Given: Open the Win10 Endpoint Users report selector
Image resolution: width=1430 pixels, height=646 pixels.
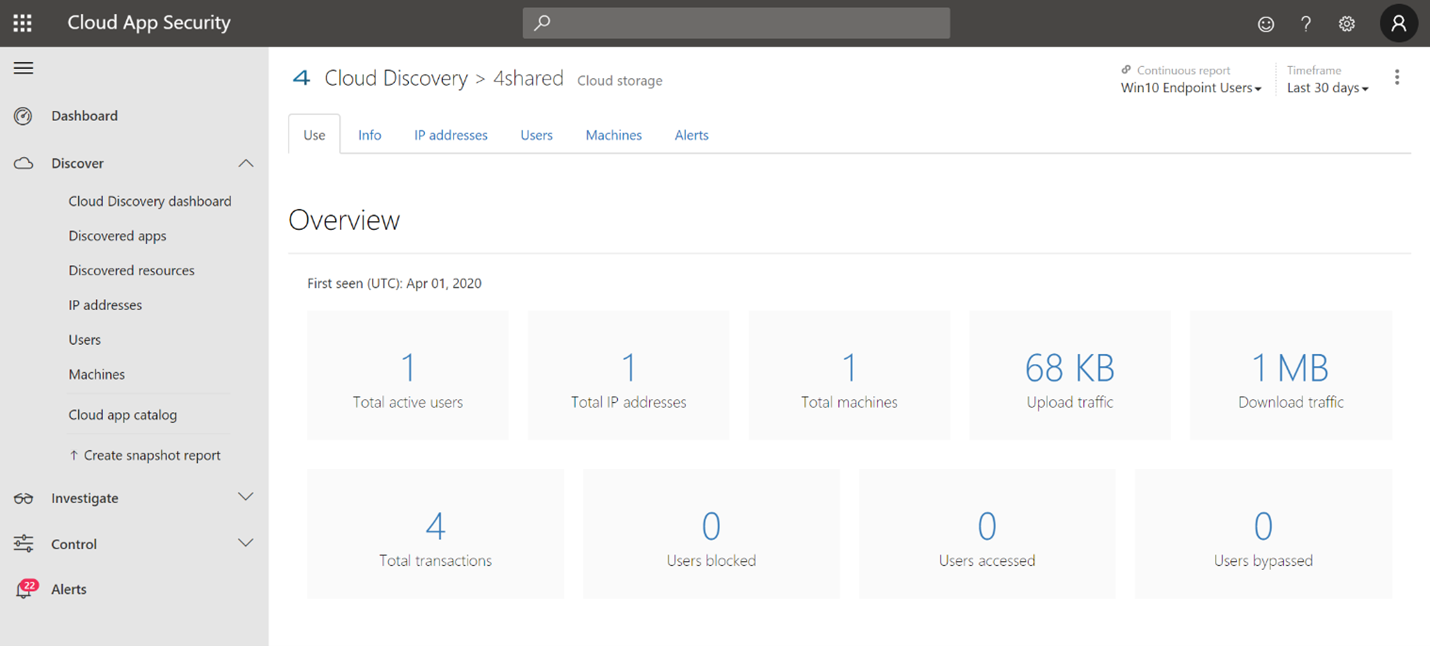Looking at the screenshot, I should tap(1190, 88).
